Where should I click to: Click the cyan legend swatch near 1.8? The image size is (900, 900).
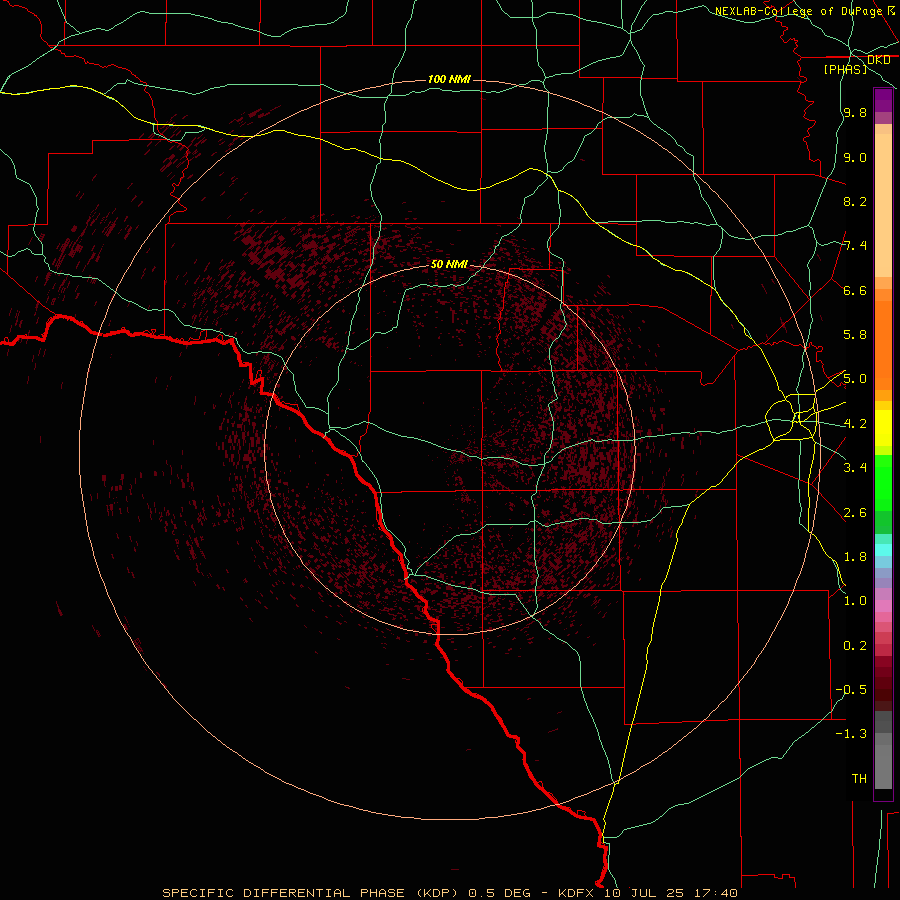tap(883, 550)
